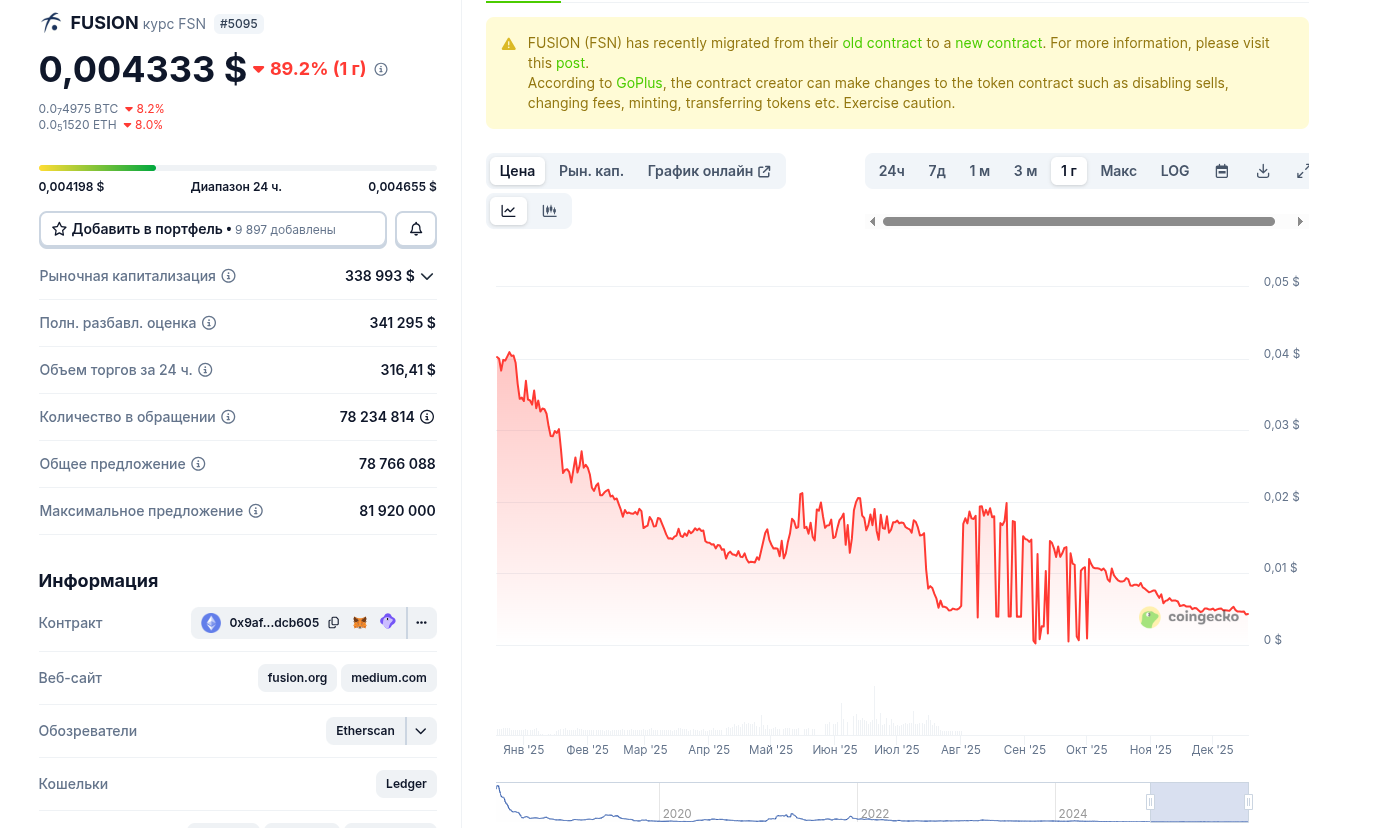This screenshot has width=1386, height=828.
Task: Click Добавить в портфель button
Action: click(212, 229)
